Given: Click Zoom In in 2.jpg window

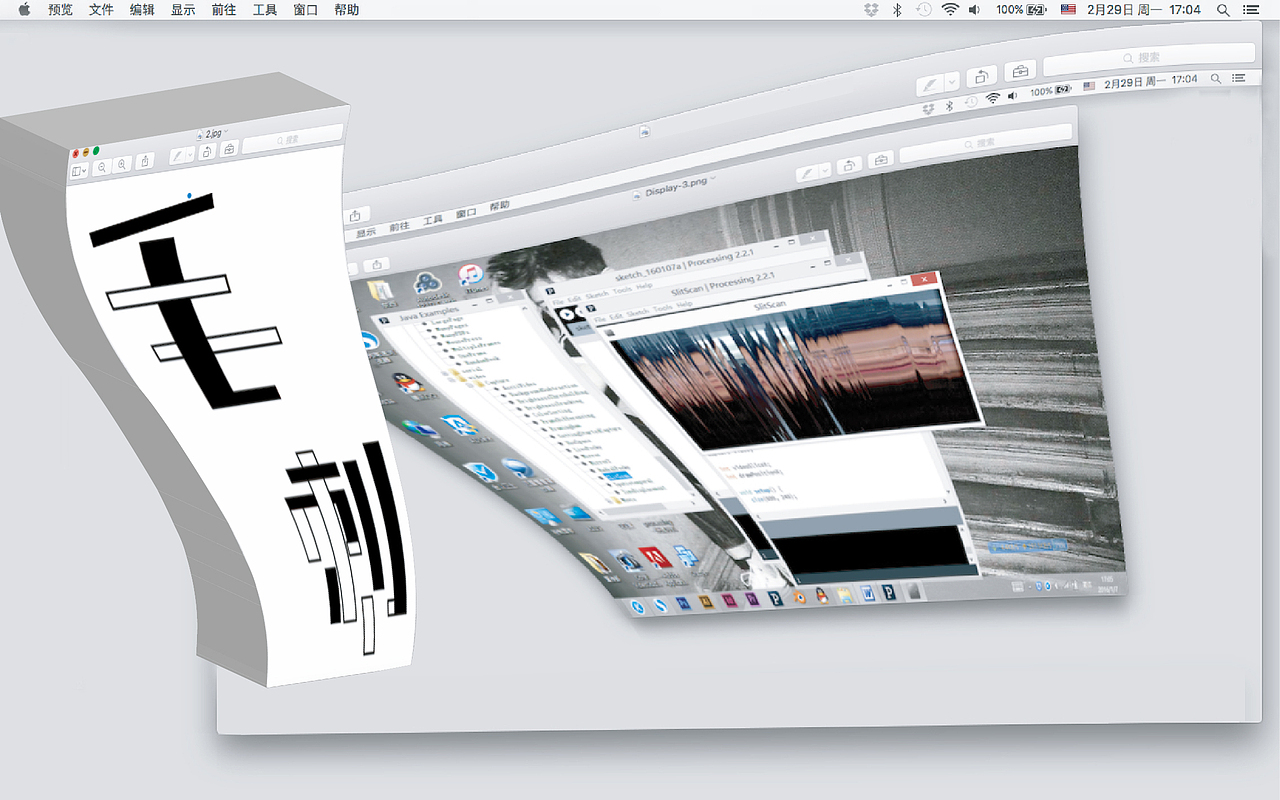Looking at the screenshot, I should 122,164.
